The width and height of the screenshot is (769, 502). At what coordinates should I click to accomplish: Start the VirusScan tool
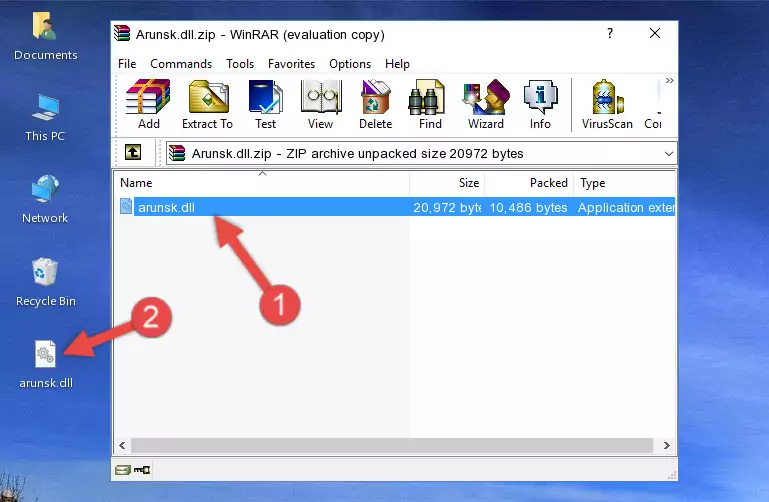607,104
